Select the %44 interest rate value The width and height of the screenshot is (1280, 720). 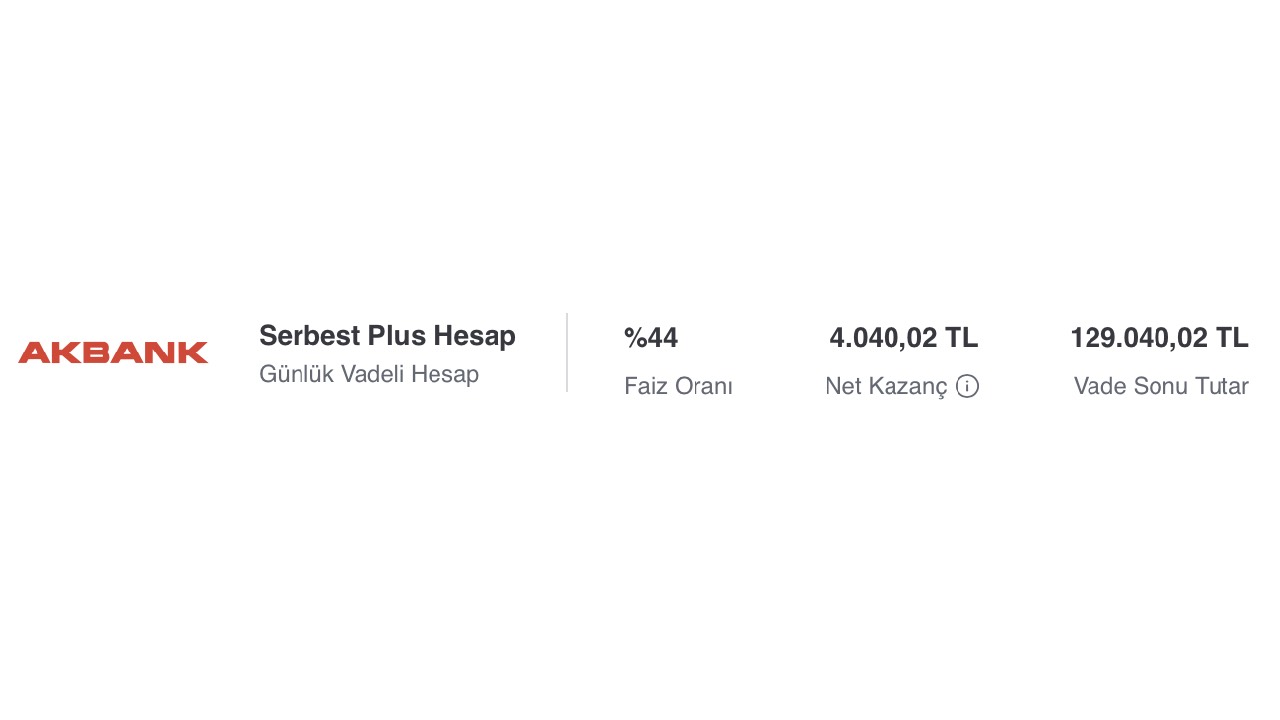[x=651, y=338]
